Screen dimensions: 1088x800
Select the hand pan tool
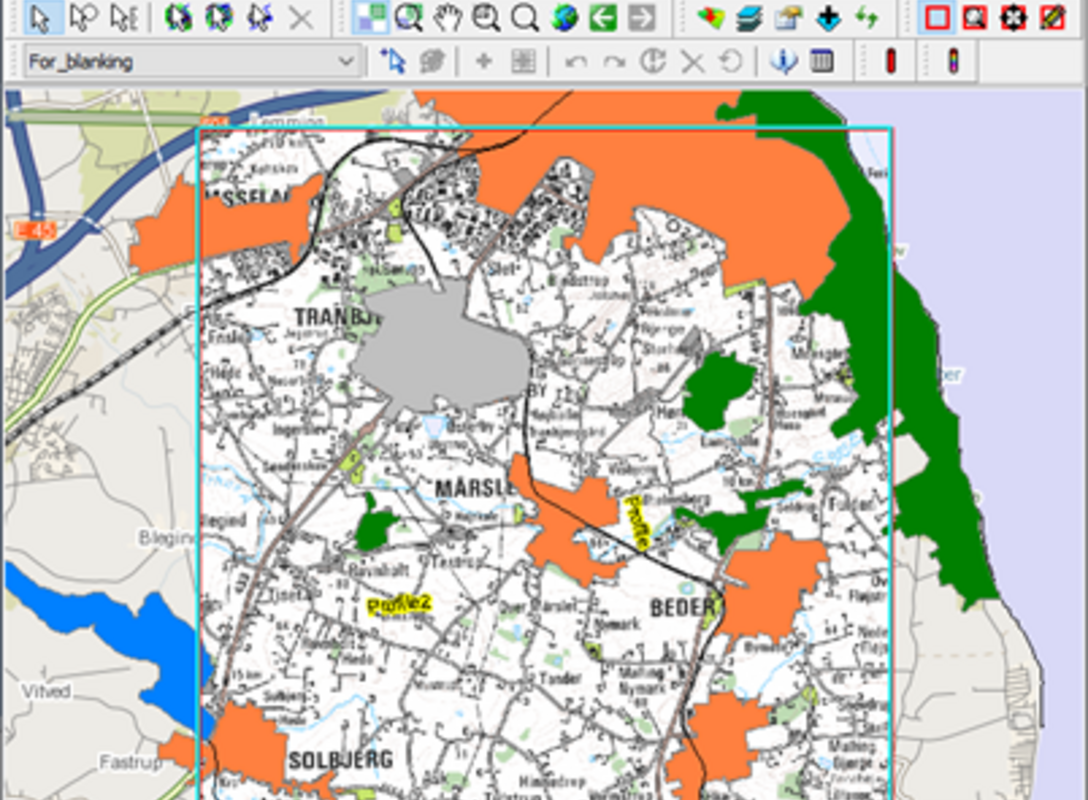tap(448, 17)
